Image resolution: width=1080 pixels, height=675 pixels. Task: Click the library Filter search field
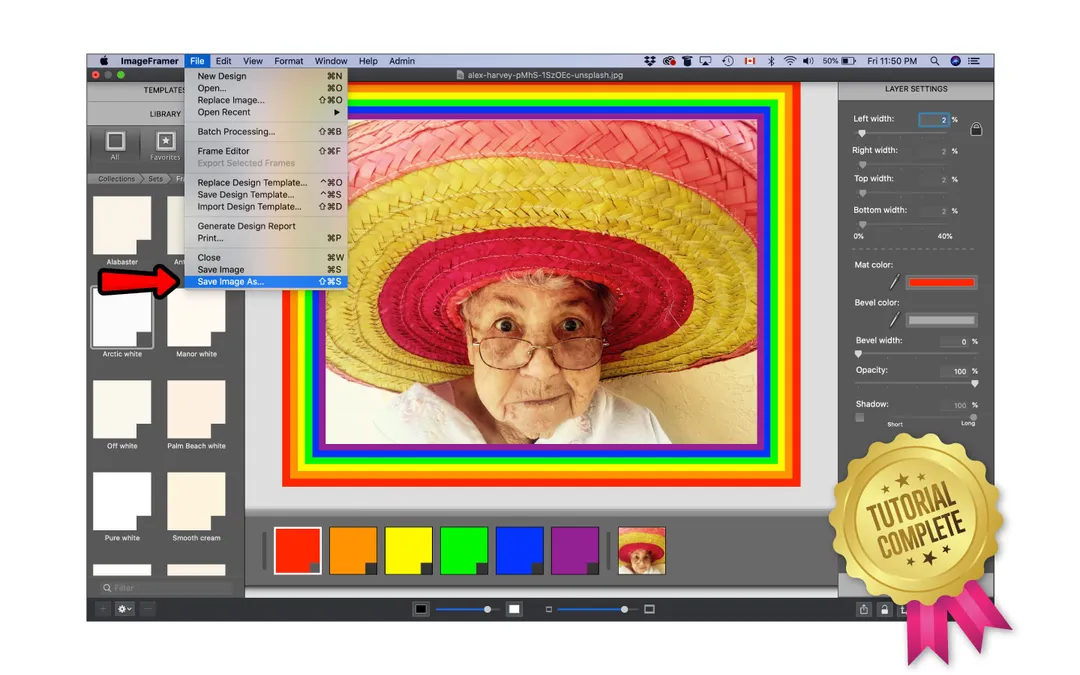[165, 588]
